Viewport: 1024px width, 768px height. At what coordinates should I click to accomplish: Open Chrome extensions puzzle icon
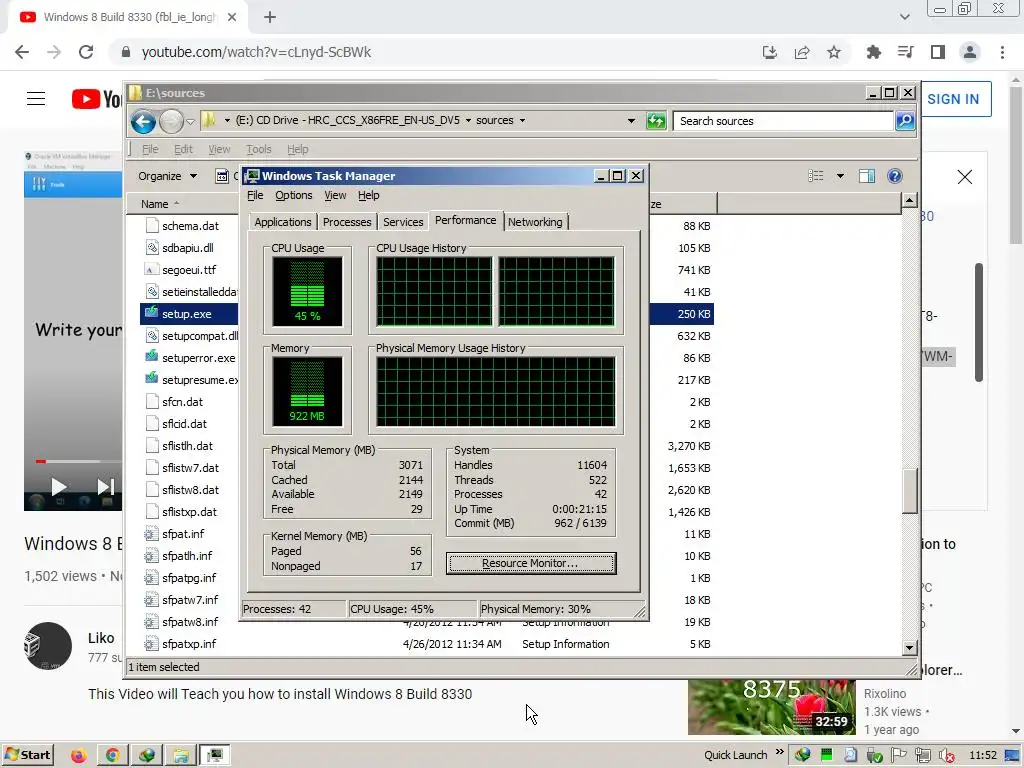coord(873,52)
